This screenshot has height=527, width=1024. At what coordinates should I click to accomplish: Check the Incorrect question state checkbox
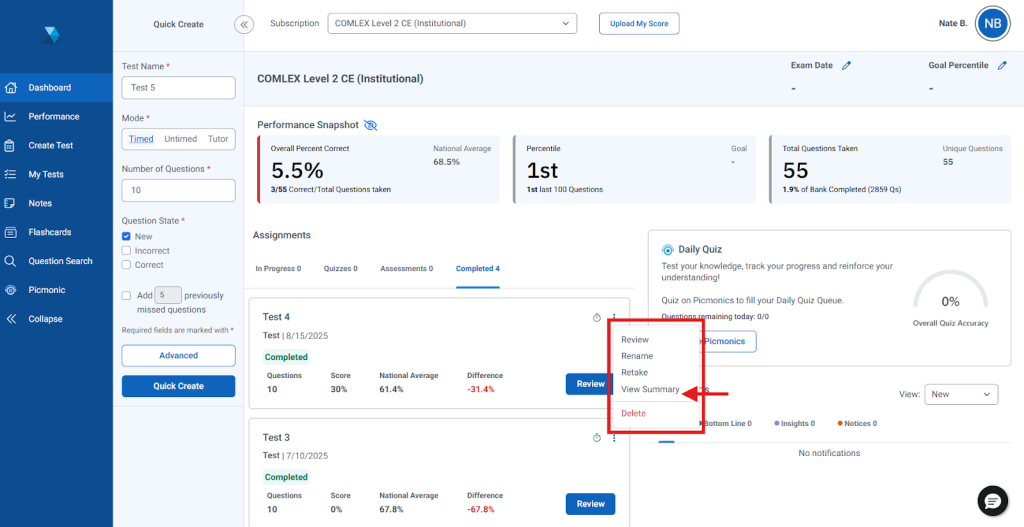pos(127,251)
